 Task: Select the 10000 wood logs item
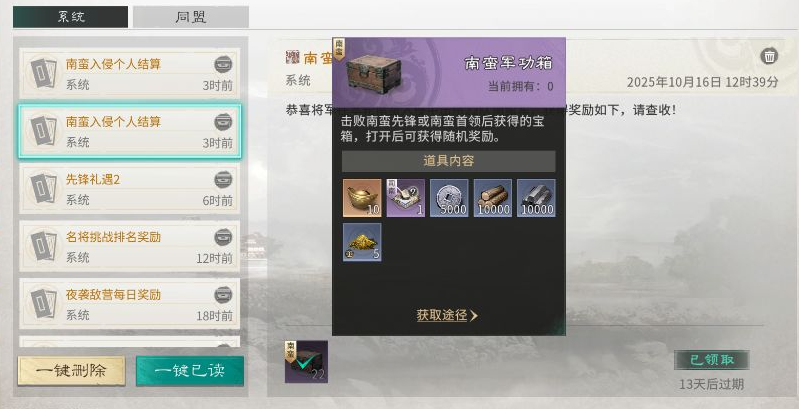pos(493,198)
